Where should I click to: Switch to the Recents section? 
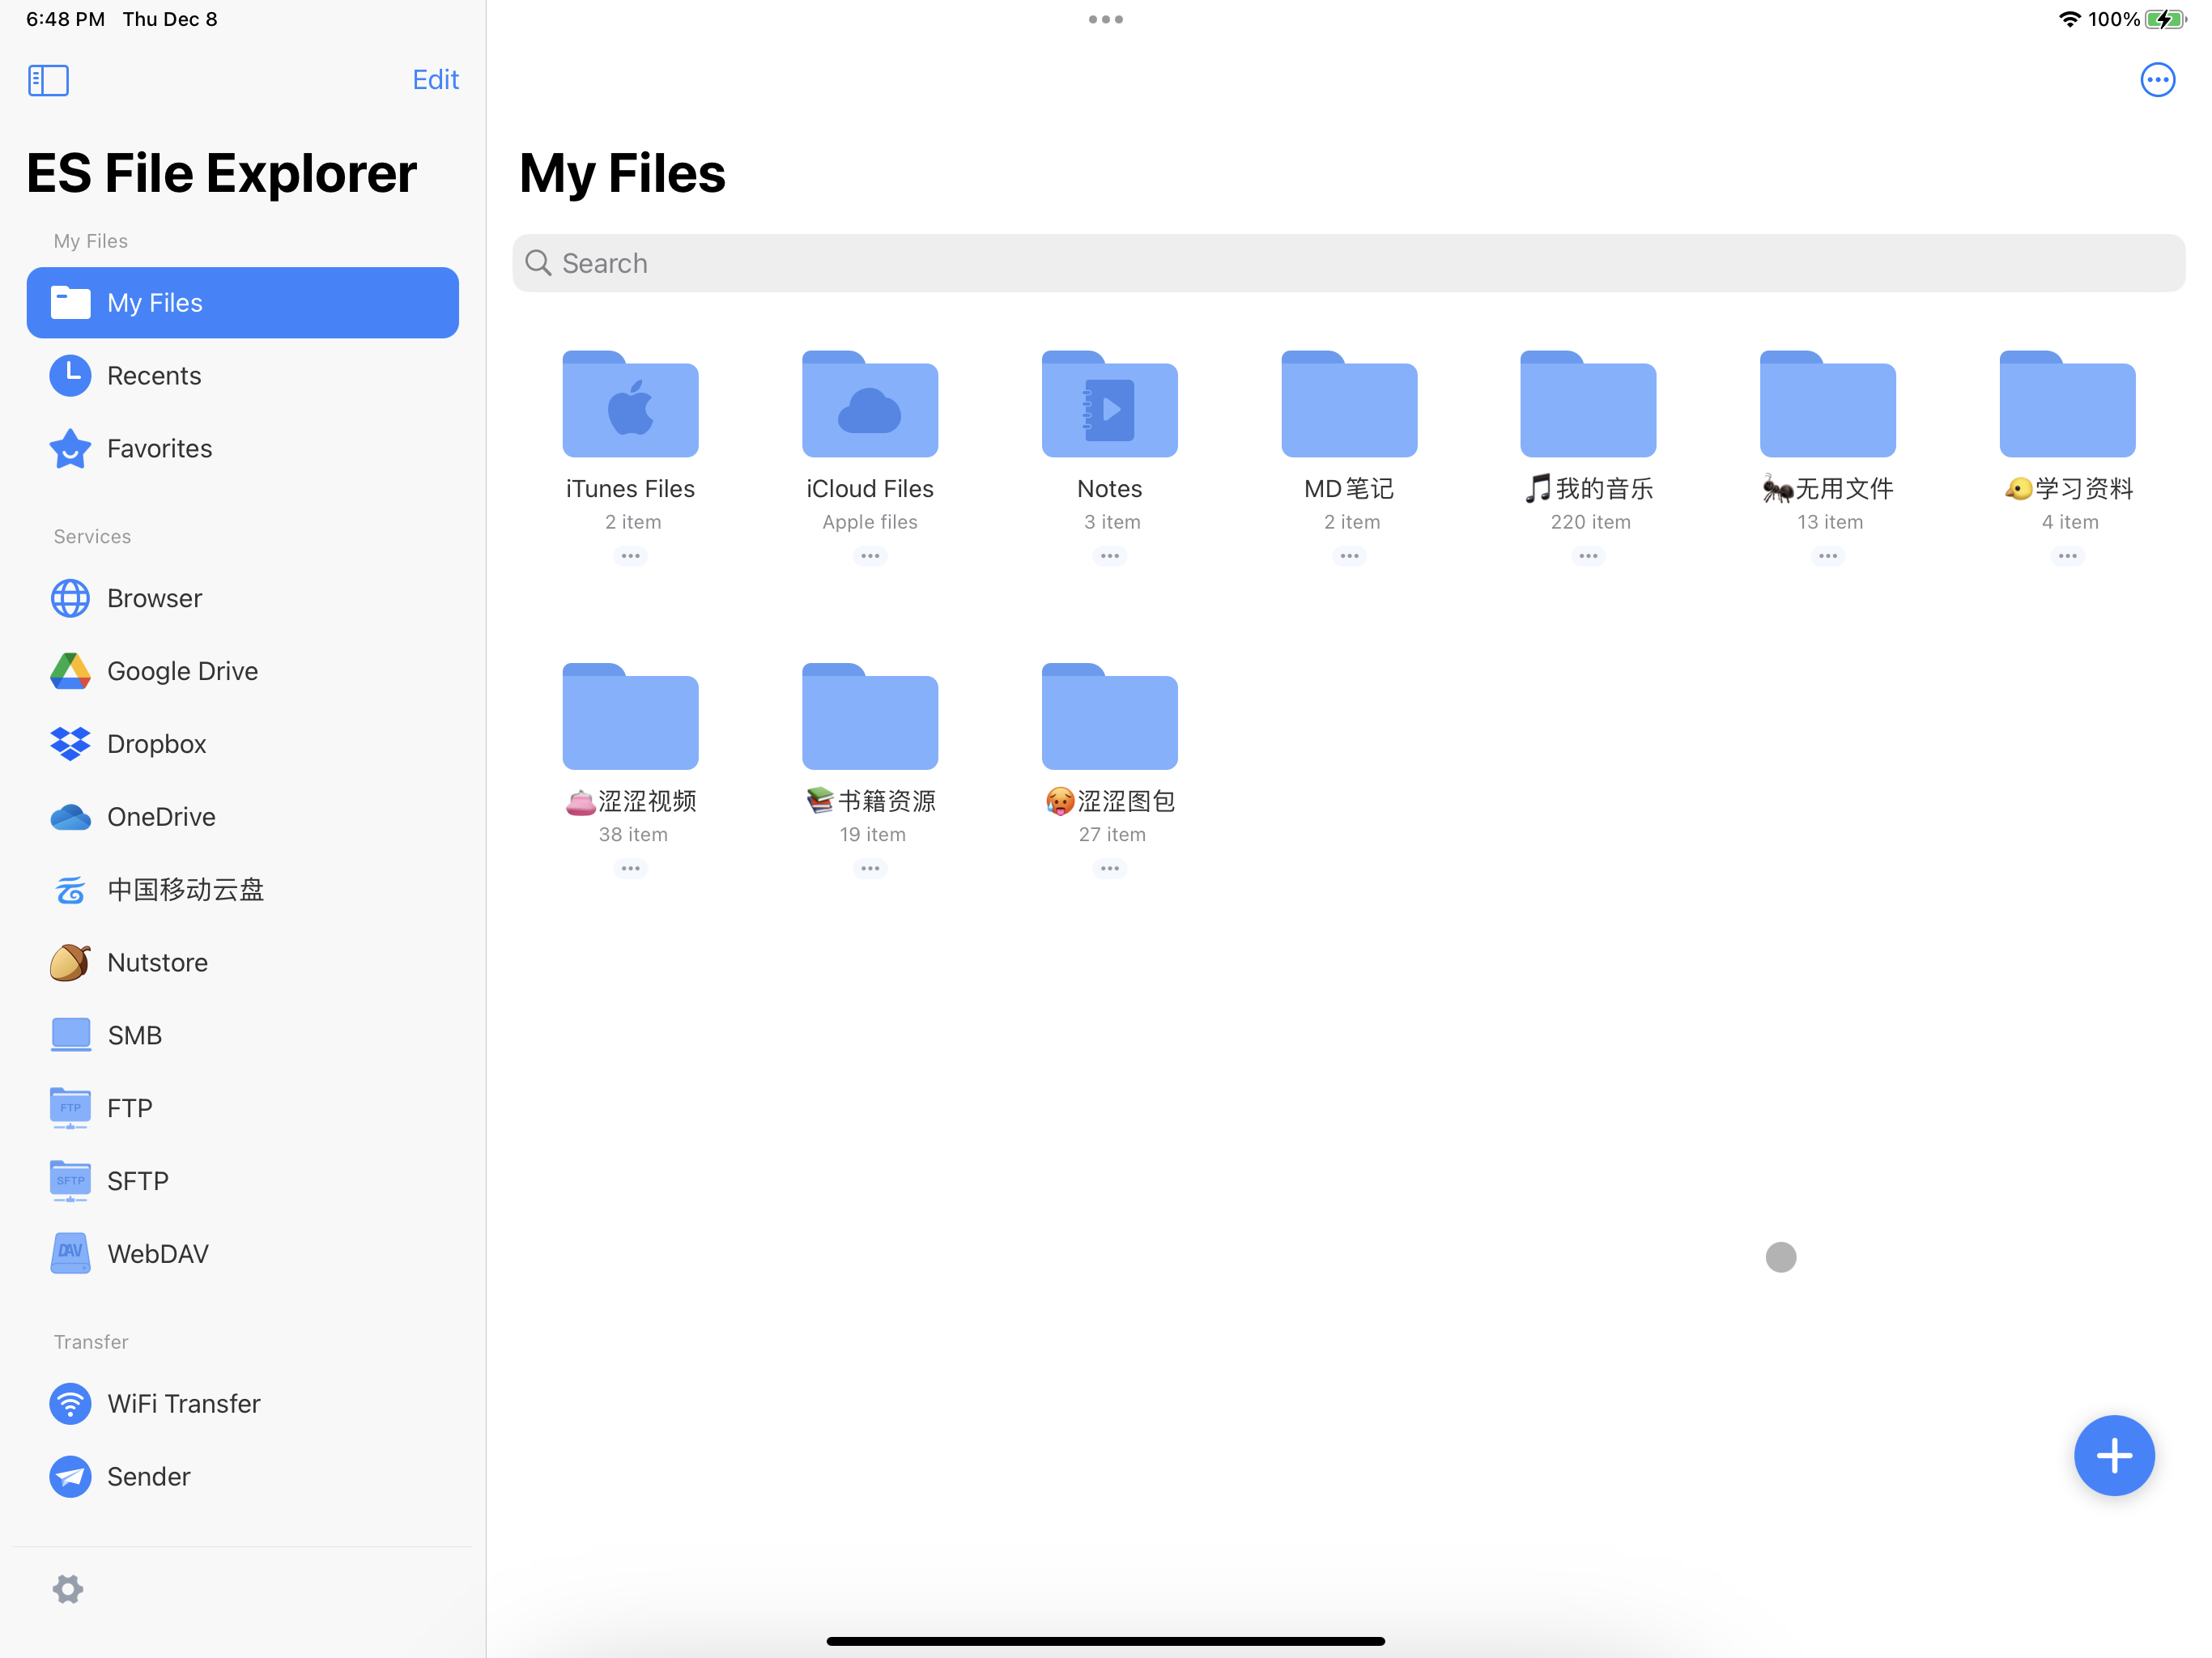[154, 375]
